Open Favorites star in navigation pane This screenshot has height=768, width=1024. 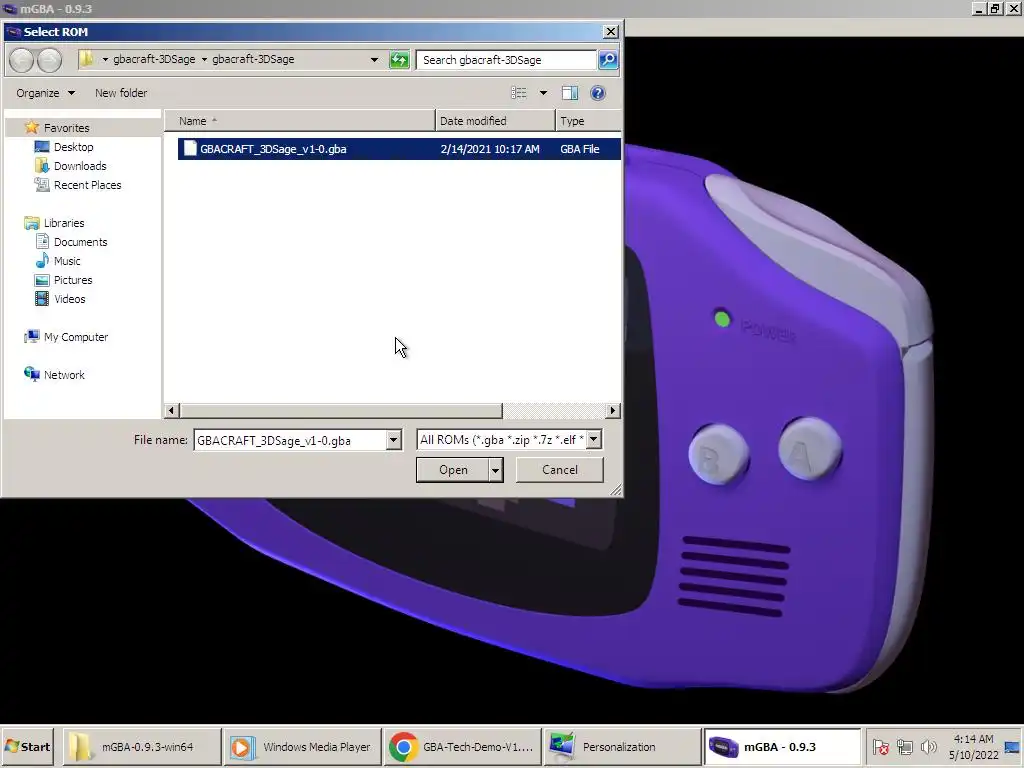(31, 127)
